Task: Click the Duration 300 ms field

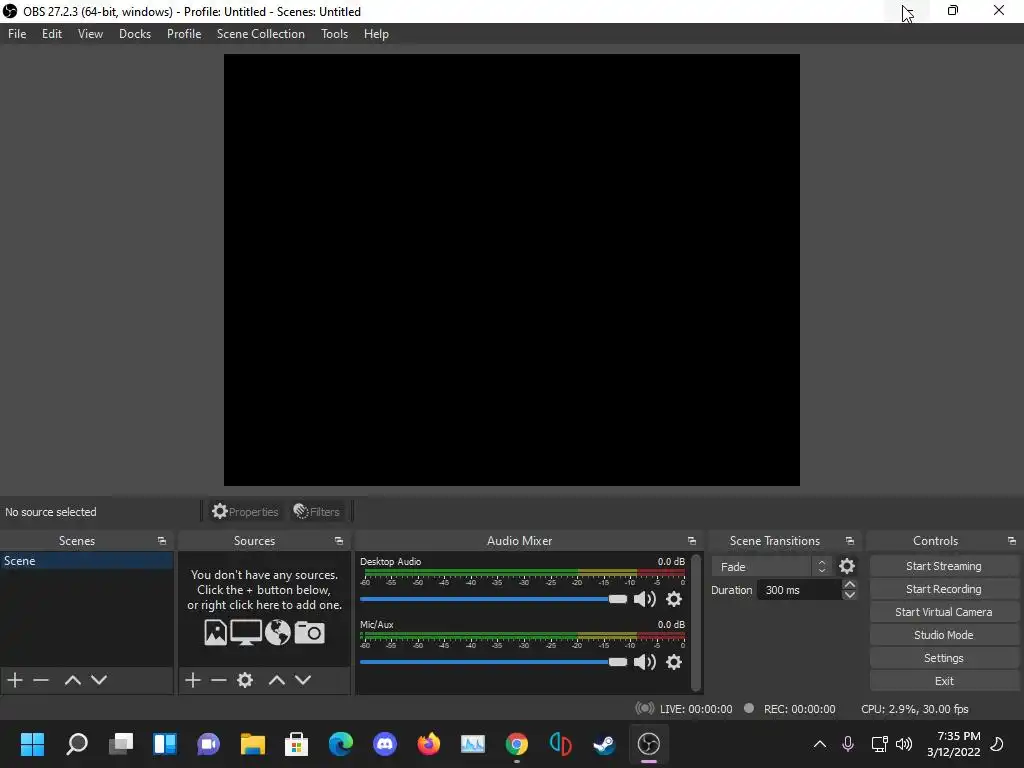Action: (x=800, y=590)
